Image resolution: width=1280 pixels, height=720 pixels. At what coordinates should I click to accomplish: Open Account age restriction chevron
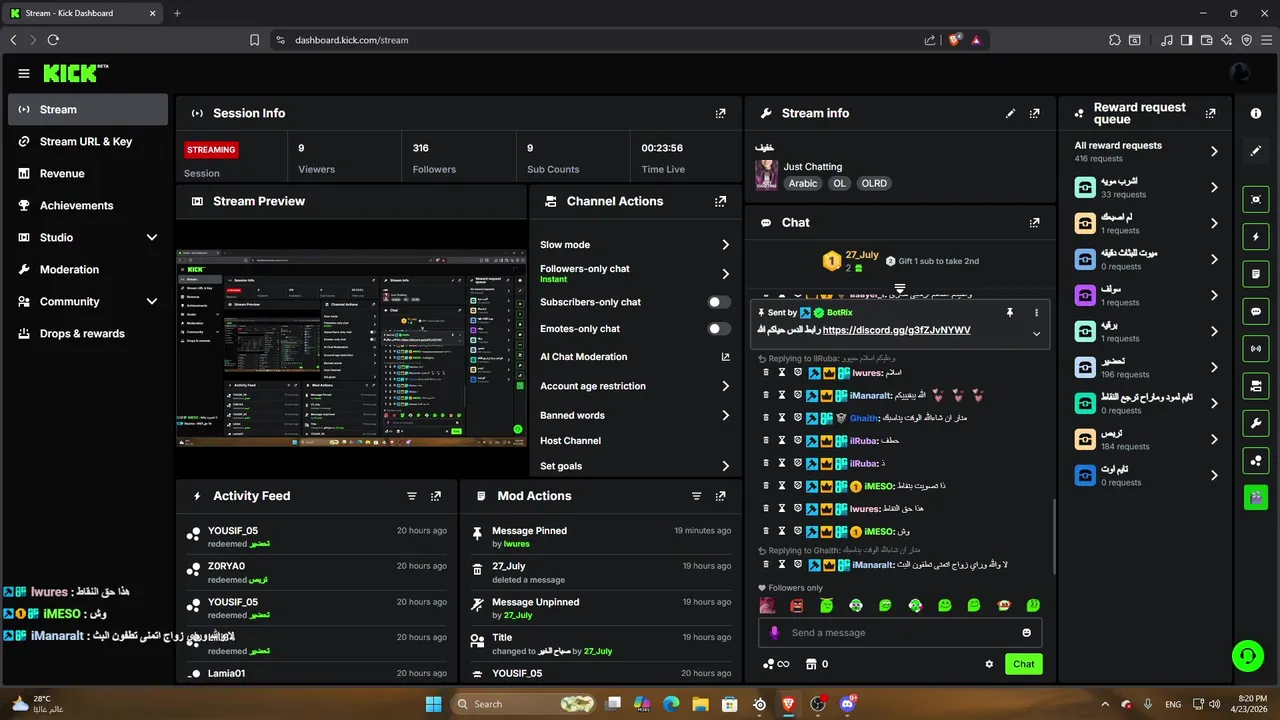point(726,386)
